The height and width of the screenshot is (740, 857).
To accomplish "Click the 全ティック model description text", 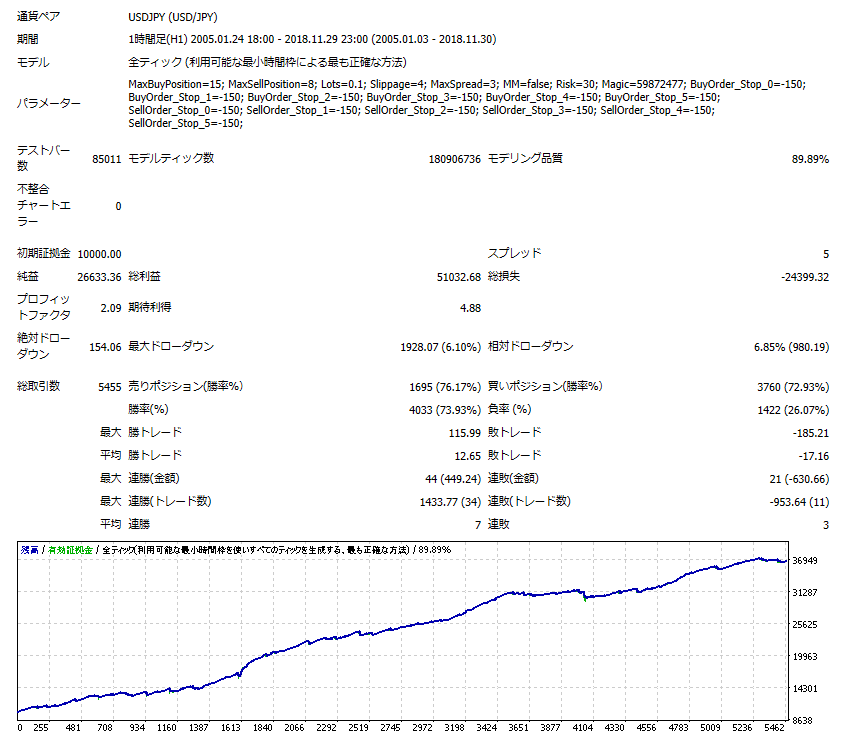I will [x=267, y=62].
